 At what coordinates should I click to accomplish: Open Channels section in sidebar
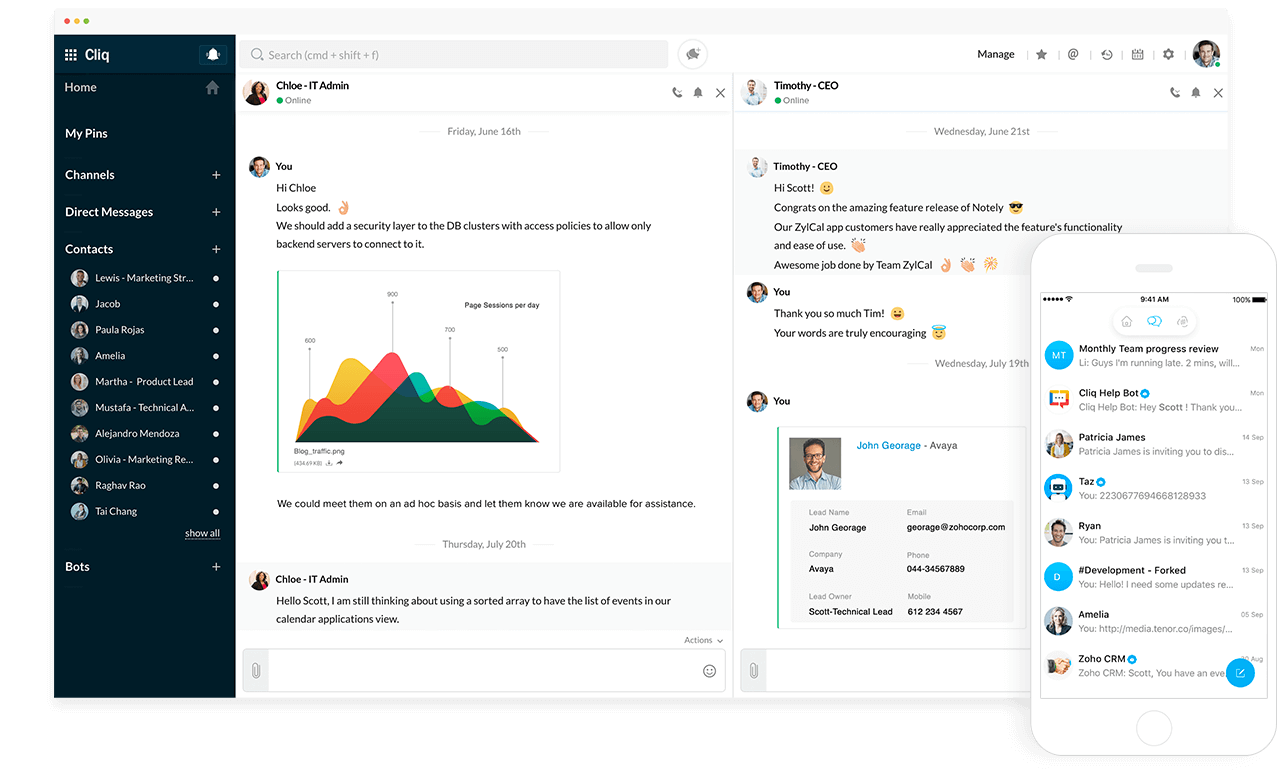tap(90, 175)
